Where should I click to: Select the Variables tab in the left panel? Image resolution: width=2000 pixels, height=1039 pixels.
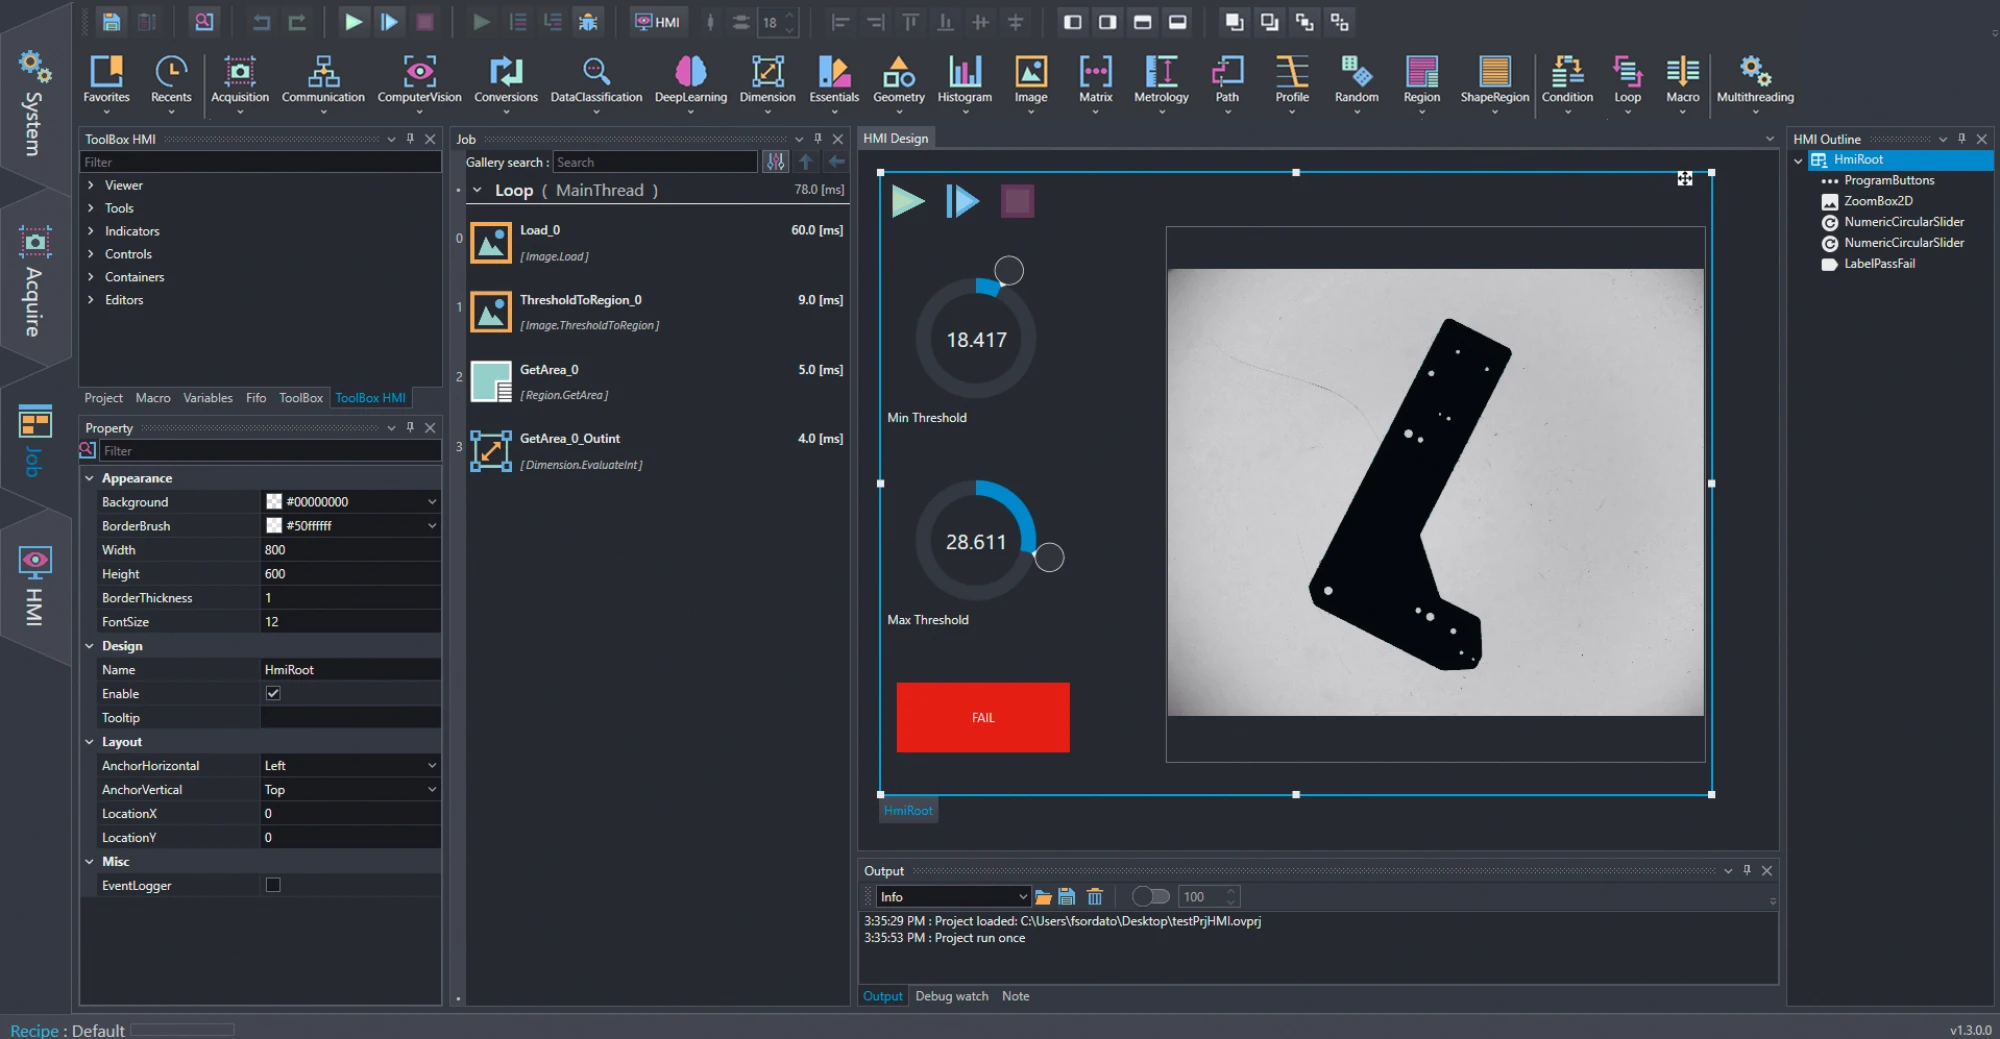(207, 397)
